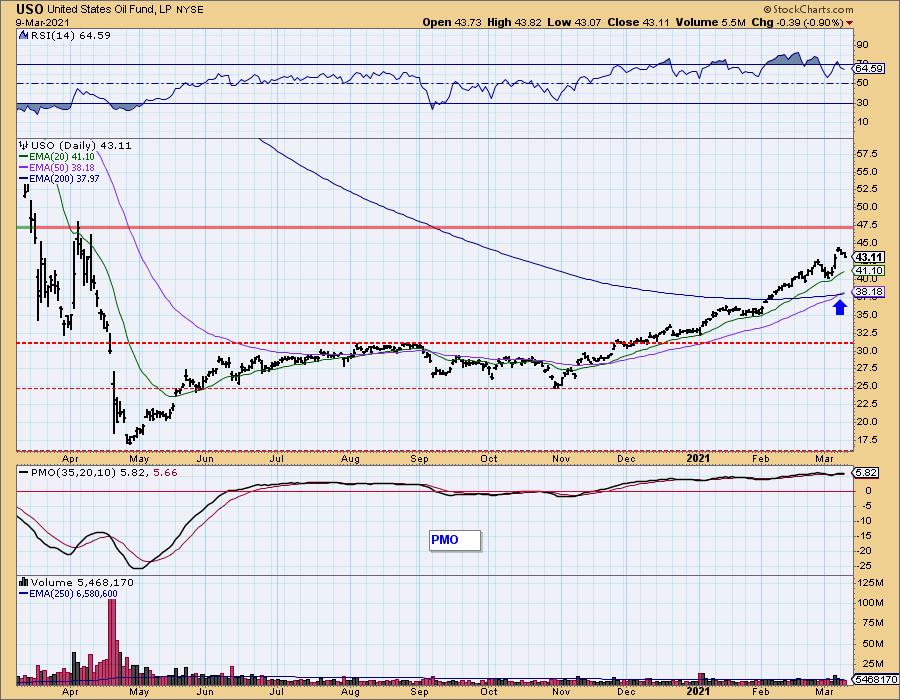900x700 pixels.
Task: Click the 5.82 PMO value tag on right axis
Action: click(866, 473)
